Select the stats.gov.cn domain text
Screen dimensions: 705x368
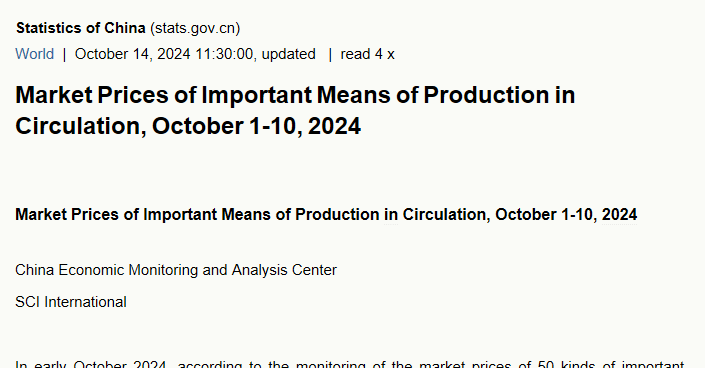pyautogui.click(x=195, y=28)
